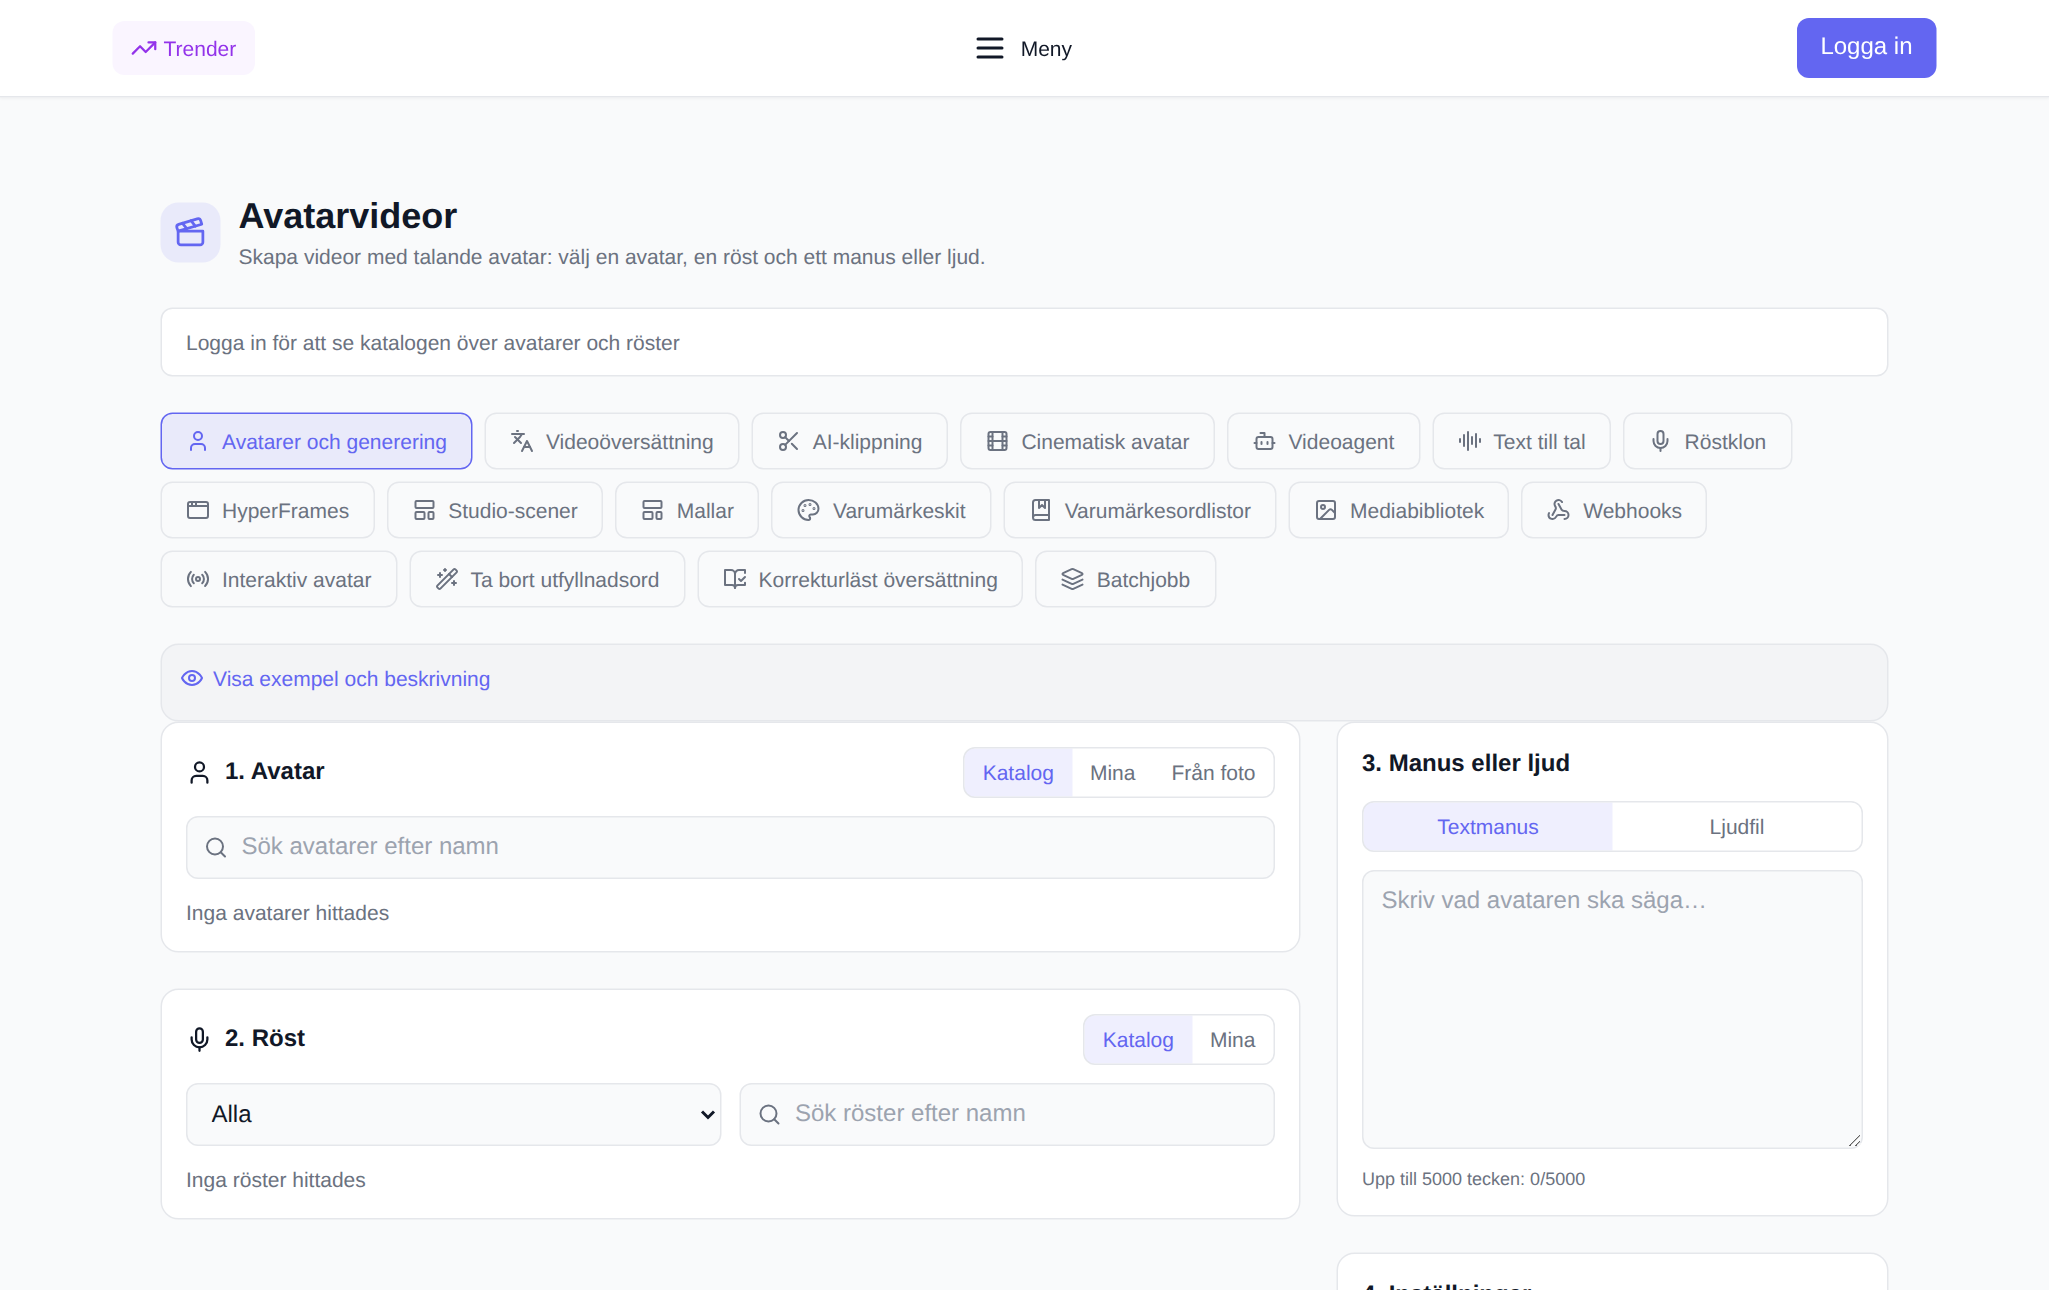Switch to Mina tab in Röst section
The height and width of the screenshot is (1290, 2049).
pyautogui.click(x=1232, y=1039)
